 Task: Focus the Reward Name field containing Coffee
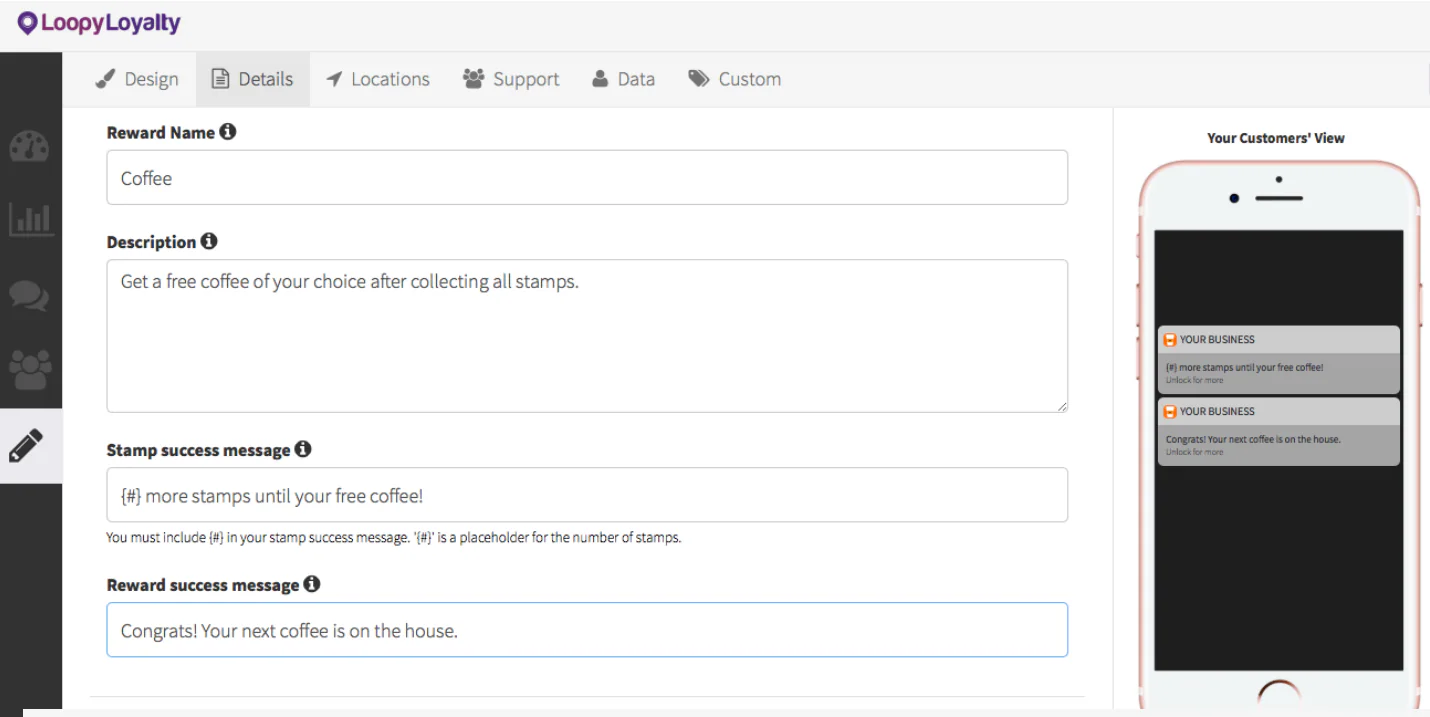point(587,178)
